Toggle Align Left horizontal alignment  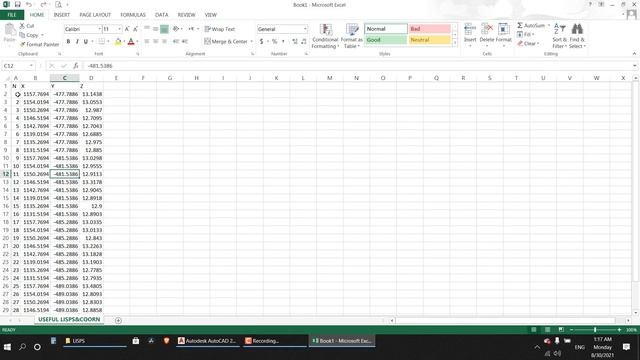(x=147, y=41)
